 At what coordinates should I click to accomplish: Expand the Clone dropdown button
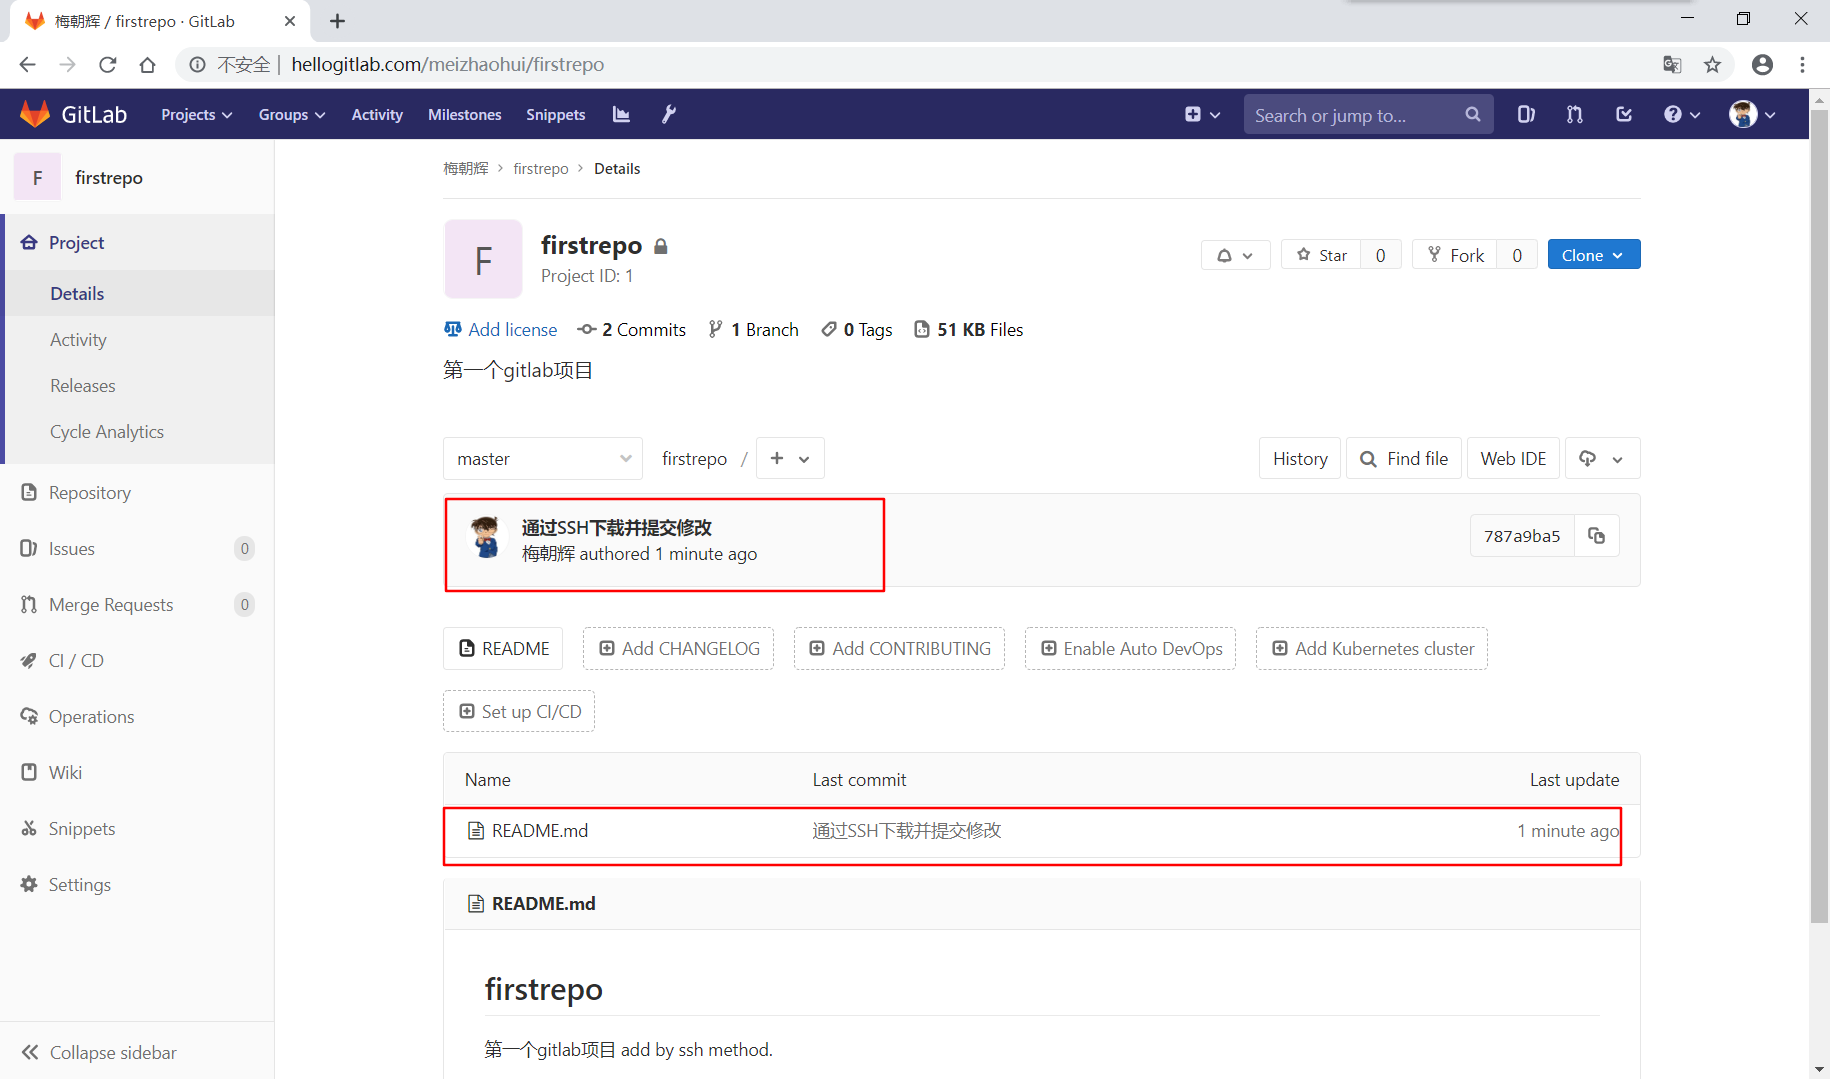1593,255
